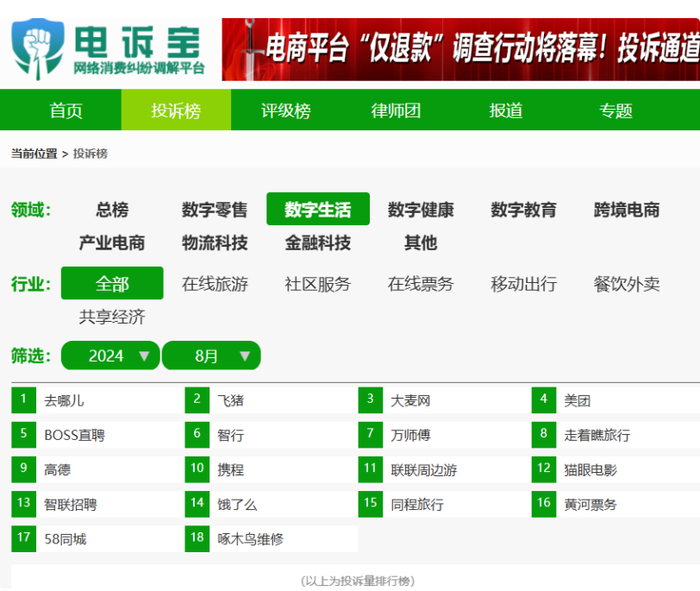Open rank 7 万师傅 entry
This screenshot has width=700, height=591.
[444, 435]
